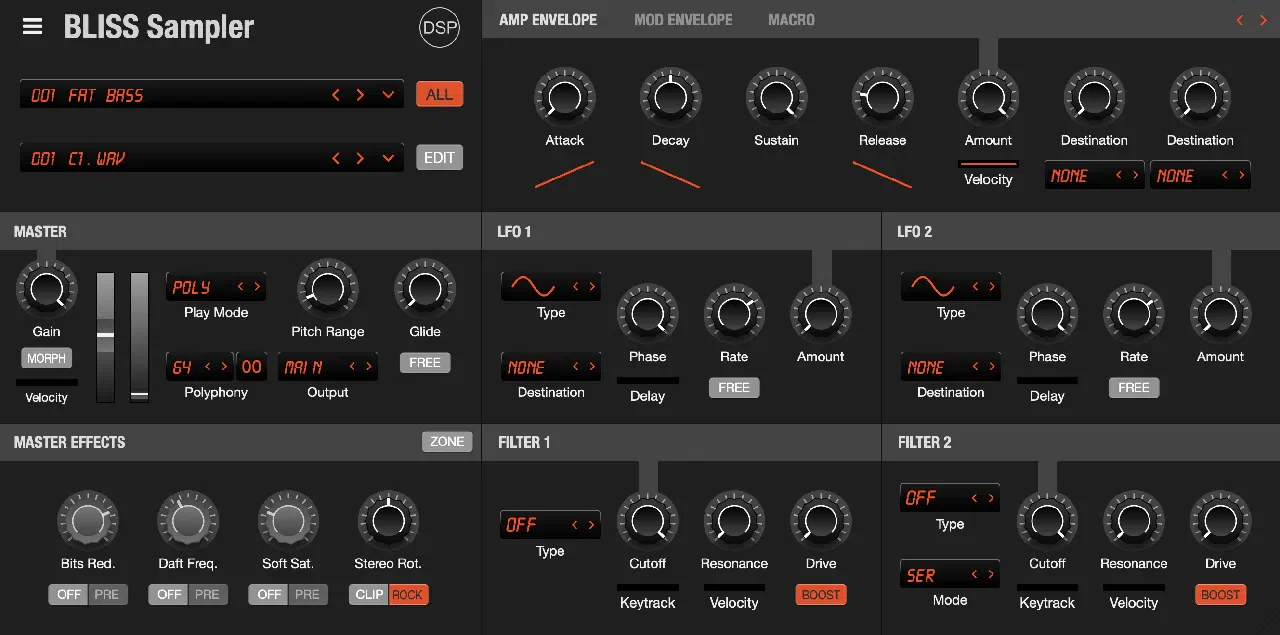The height and width of the screenshot is (635, 1280).
Task: Toggle Daft Freq. PRE switch
Action: click(207, 594)
